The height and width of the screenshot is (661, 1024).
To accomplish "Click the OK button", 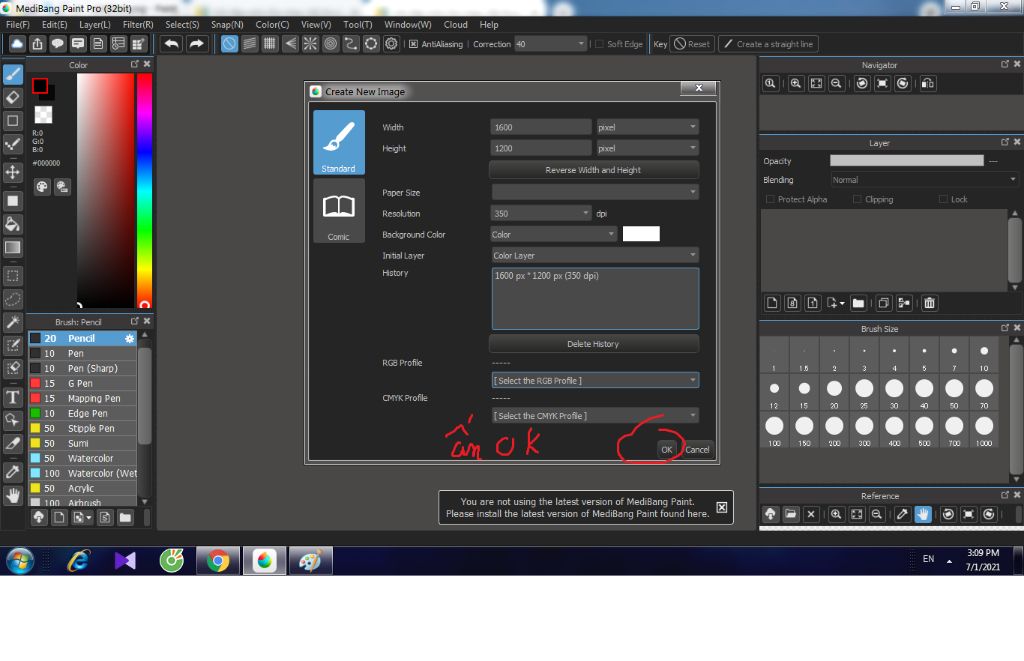I will (666, 449).
